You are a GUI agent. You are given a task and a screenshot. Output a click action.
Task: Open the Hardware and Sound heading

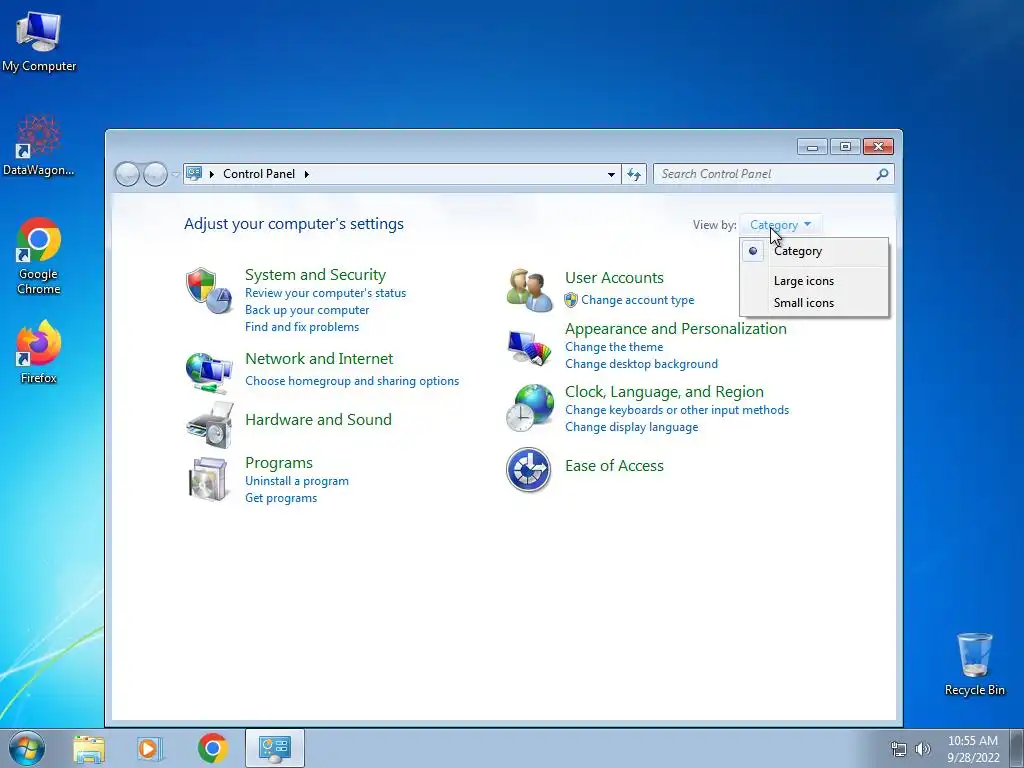(x=318, y=419)
